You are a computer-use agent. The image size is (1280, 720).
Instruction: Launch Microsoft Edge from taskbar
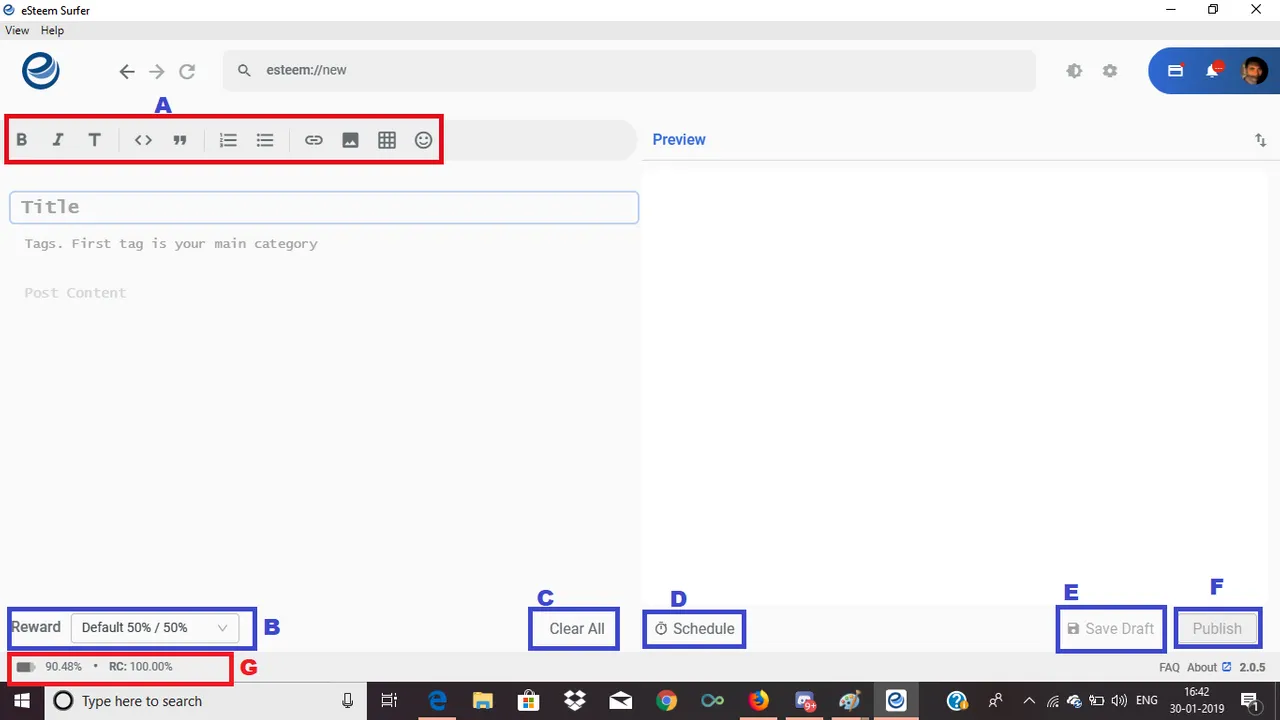coord(437,701)
